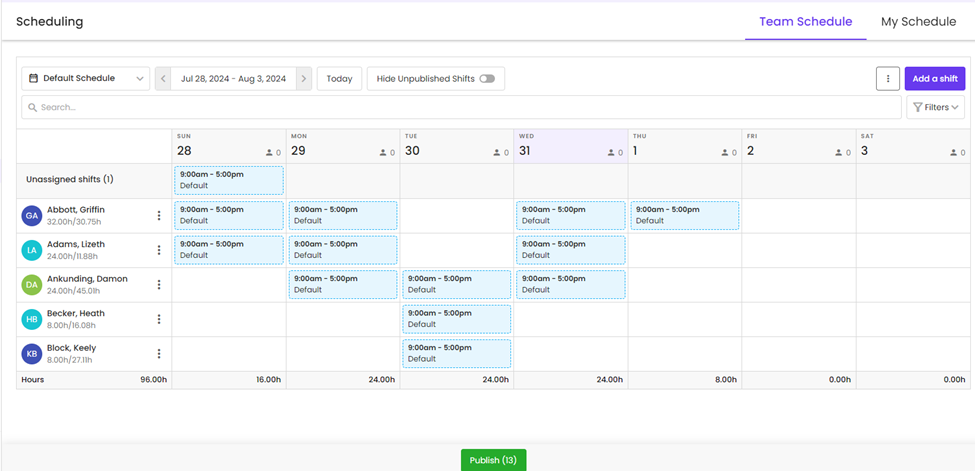Viewport: 975px width, 471px height.
Task: Open the three-dot menu for Becker, Heath
Action: tap(159, 319)
